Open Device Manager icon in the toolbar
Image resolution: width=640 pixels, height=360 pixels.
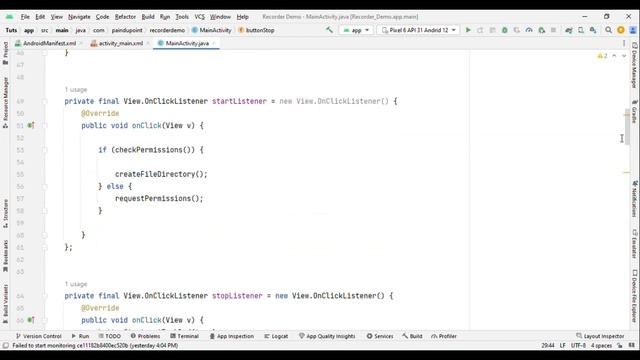(x=581, y=30)
